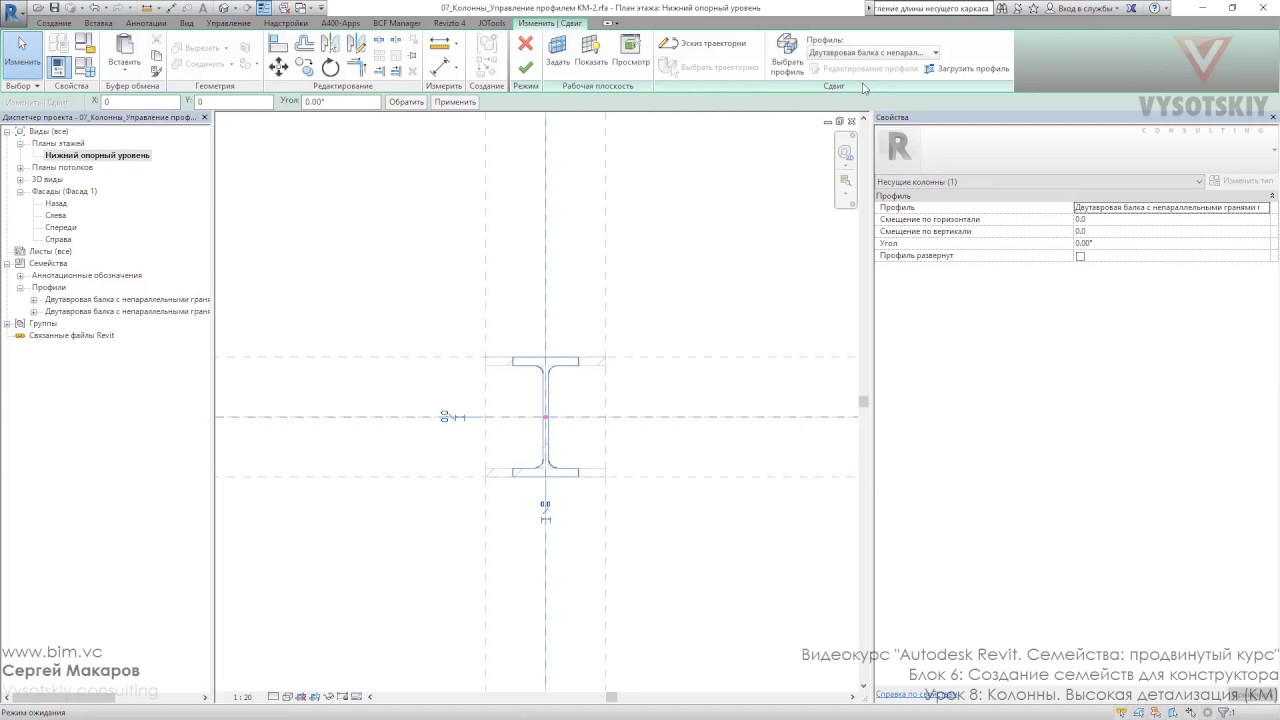
Task: Click the Угол angle input field
Action: coord(341,102)
